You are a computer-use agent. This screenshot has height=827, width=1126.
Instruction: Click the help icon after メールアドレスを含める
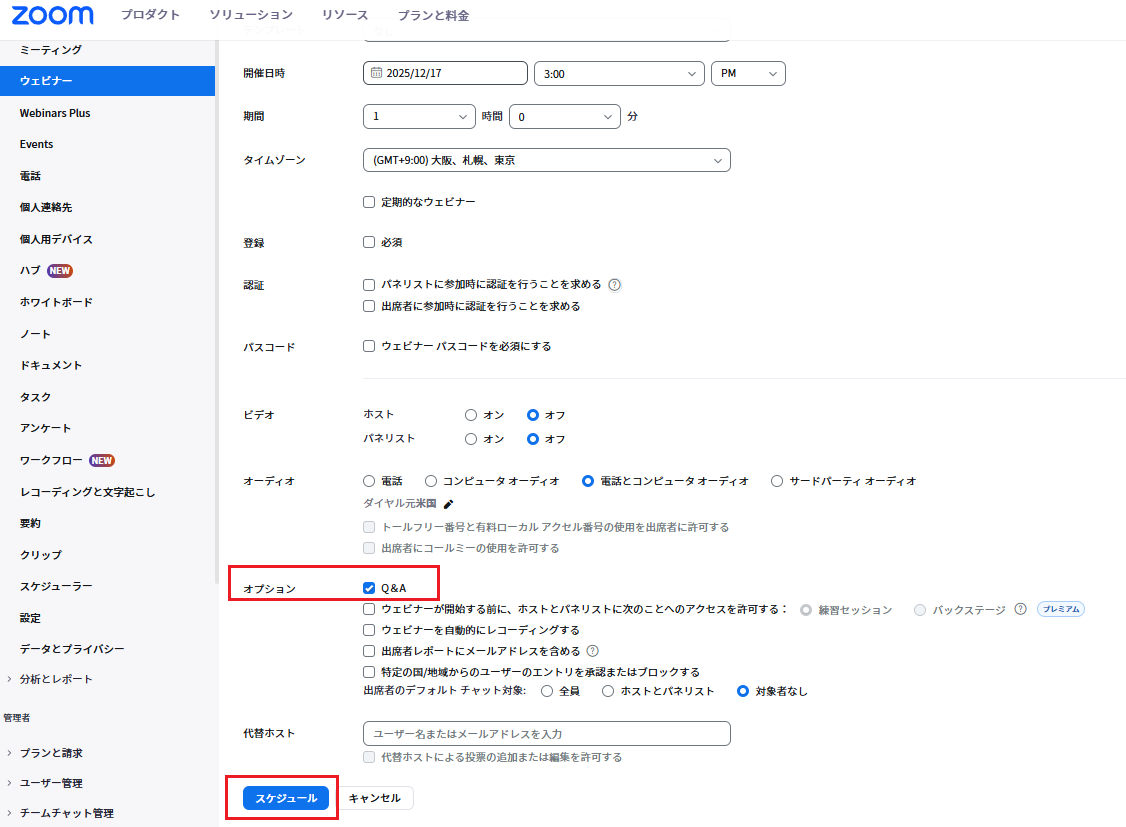[593, 651]
